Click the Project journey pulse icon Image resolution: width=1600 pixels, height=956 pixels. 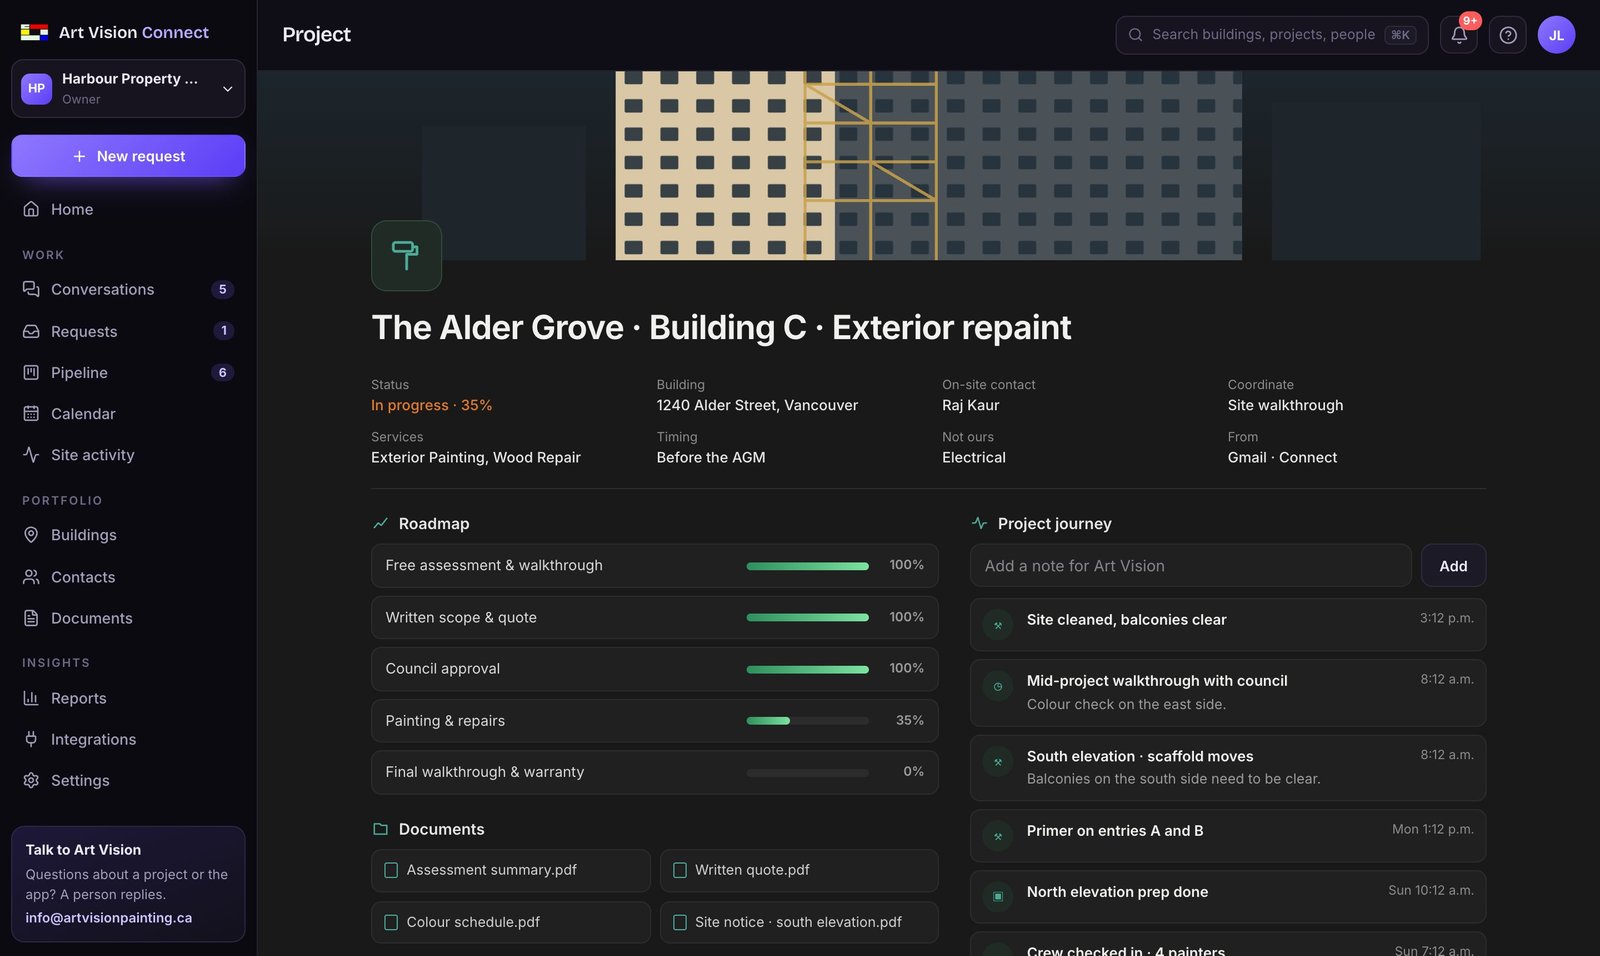tap(979, 523)
